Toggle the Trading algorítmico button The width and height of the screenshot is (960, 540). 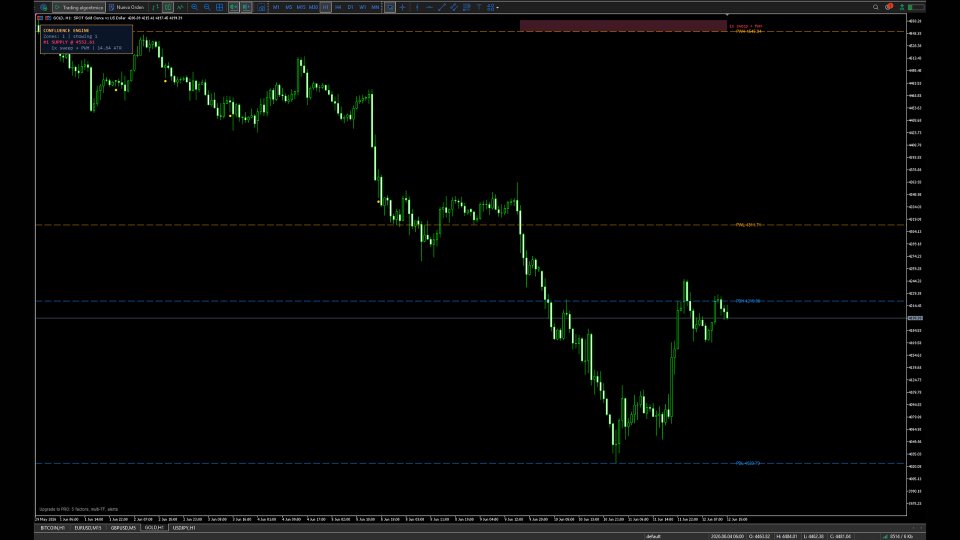pyautogui.click(x=78, y=7)
